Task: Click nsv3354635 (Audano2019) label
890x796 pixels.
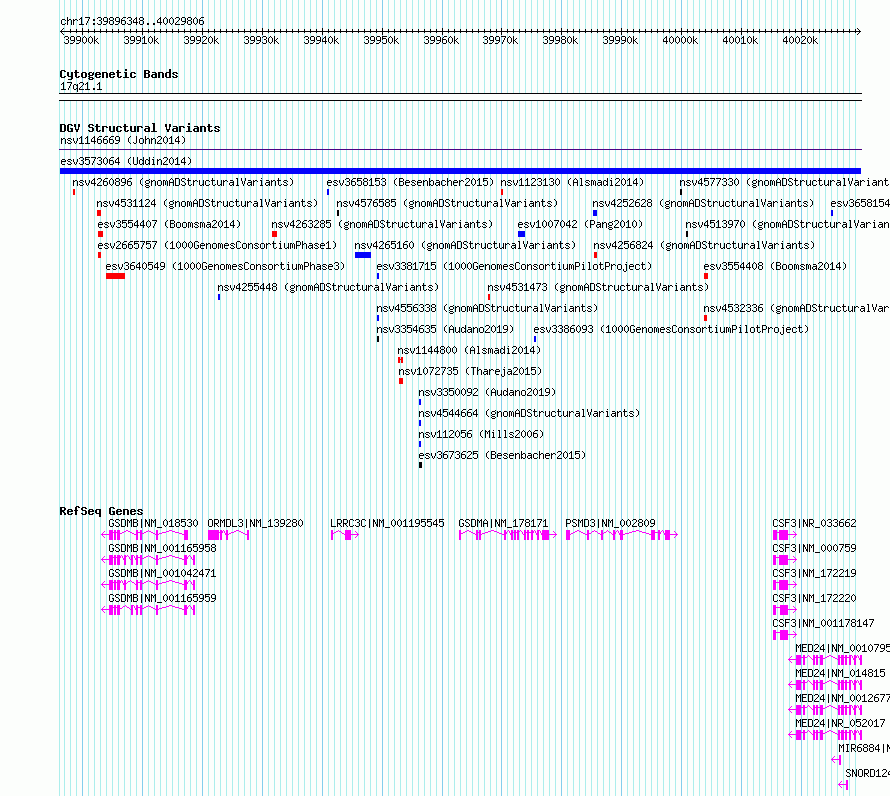Action: pyautogui.click(x=445, y=329)
